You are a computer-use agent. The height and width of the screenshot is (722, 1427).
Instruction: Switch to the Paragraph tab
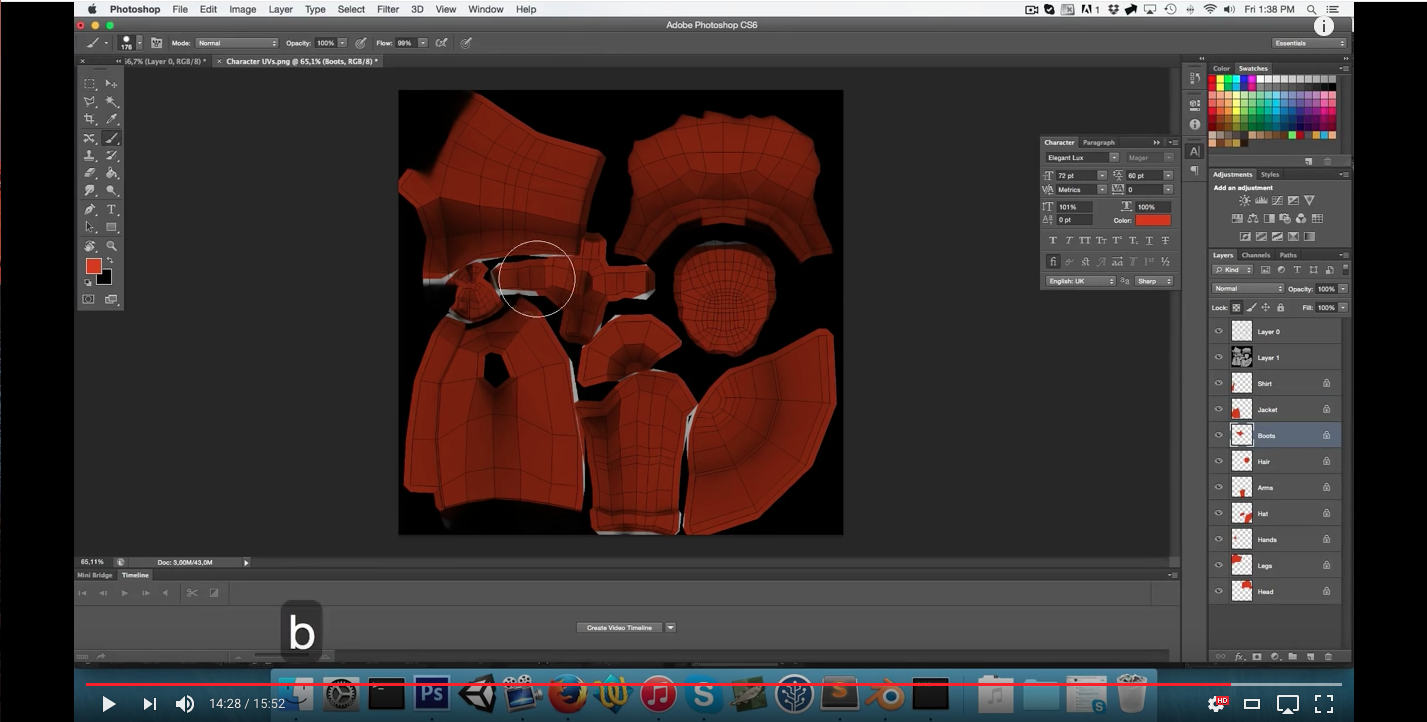point(1098,142)
